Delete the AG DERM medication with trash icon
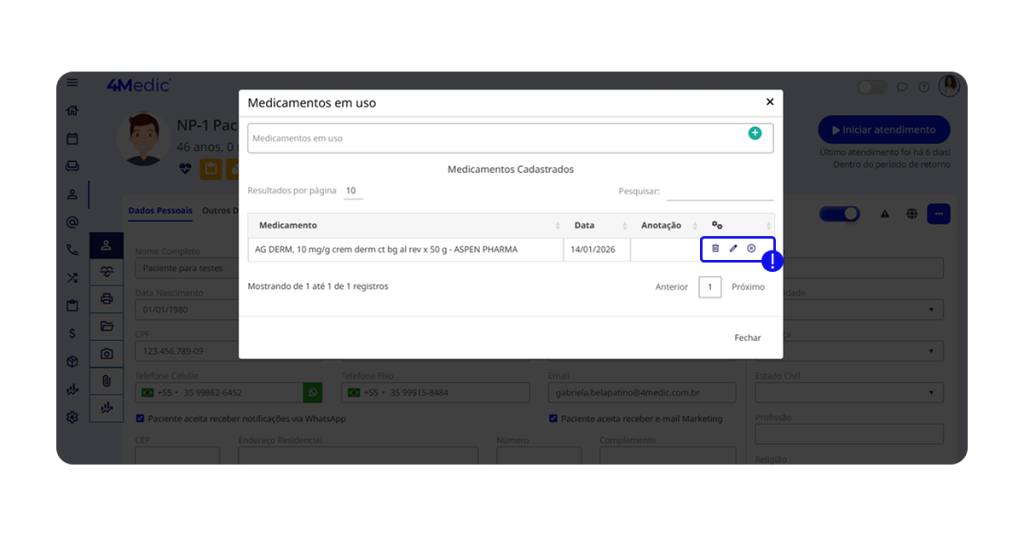The width and height of the screenshot is (1024, 537). pos(715,248)
